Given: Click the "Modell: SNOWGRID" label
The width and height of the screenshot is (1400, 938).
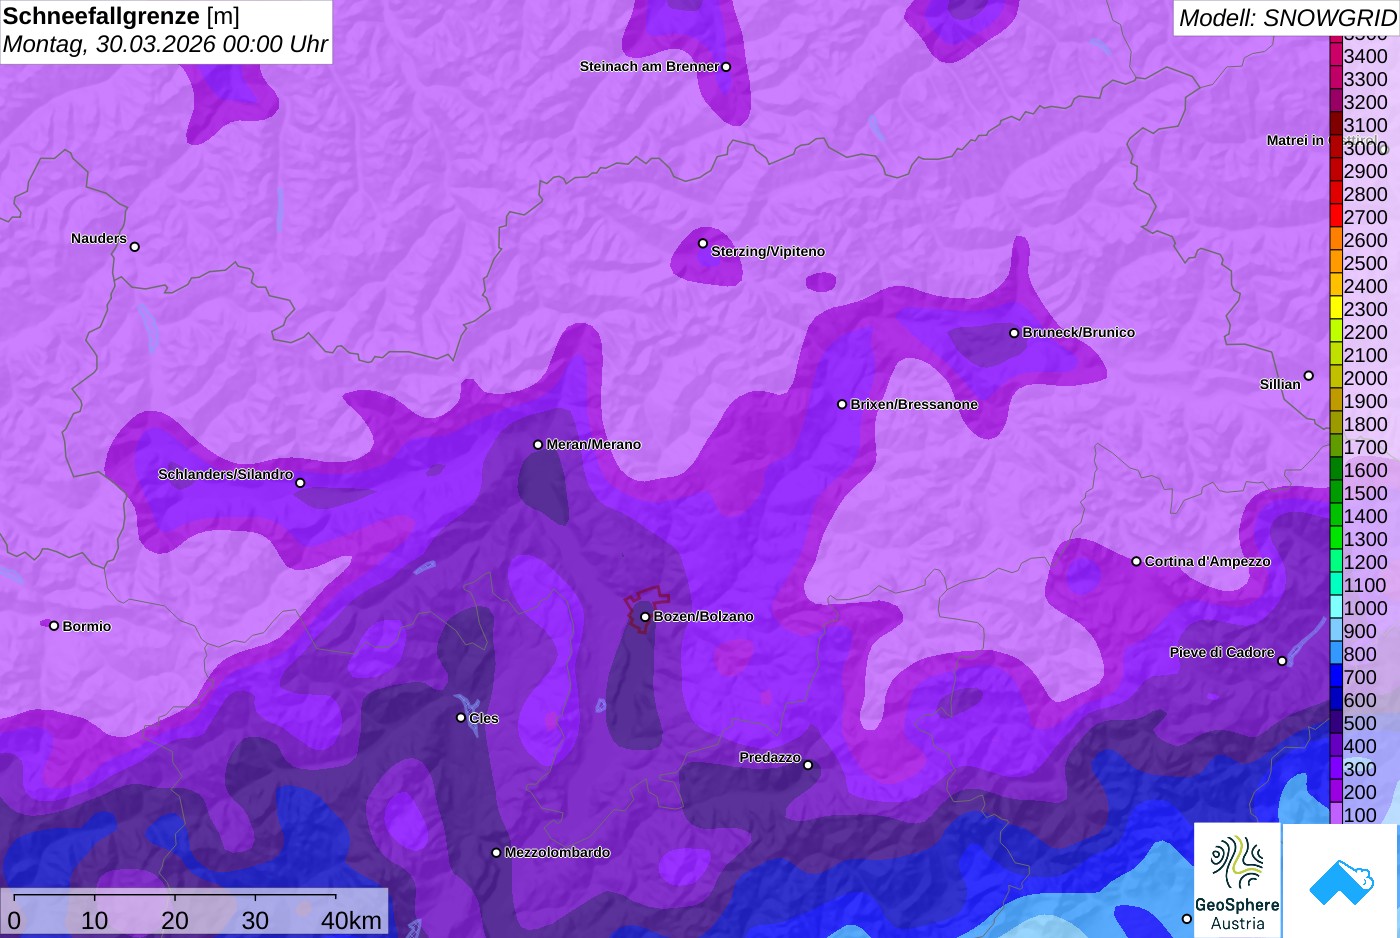Looking at the screenshot, I should tap(1287, 18).
